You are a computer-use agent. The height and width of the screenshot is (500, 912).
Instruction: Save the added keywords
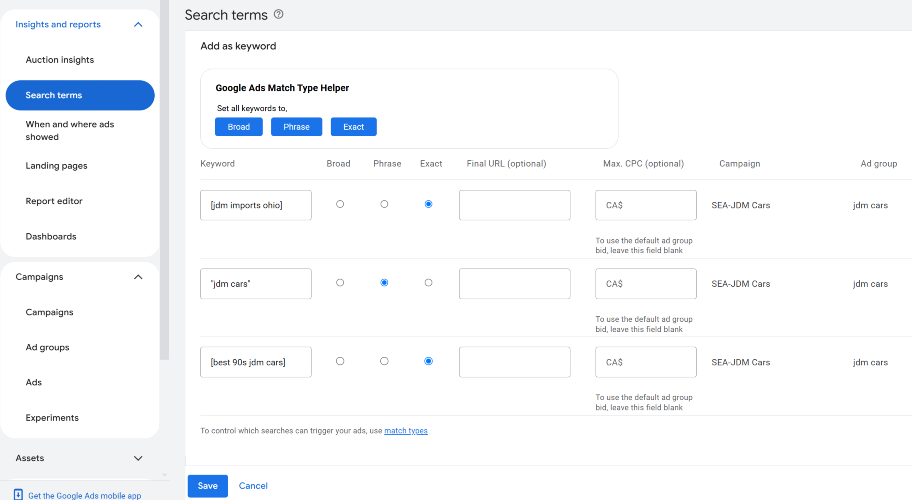(x=208, y=486)
